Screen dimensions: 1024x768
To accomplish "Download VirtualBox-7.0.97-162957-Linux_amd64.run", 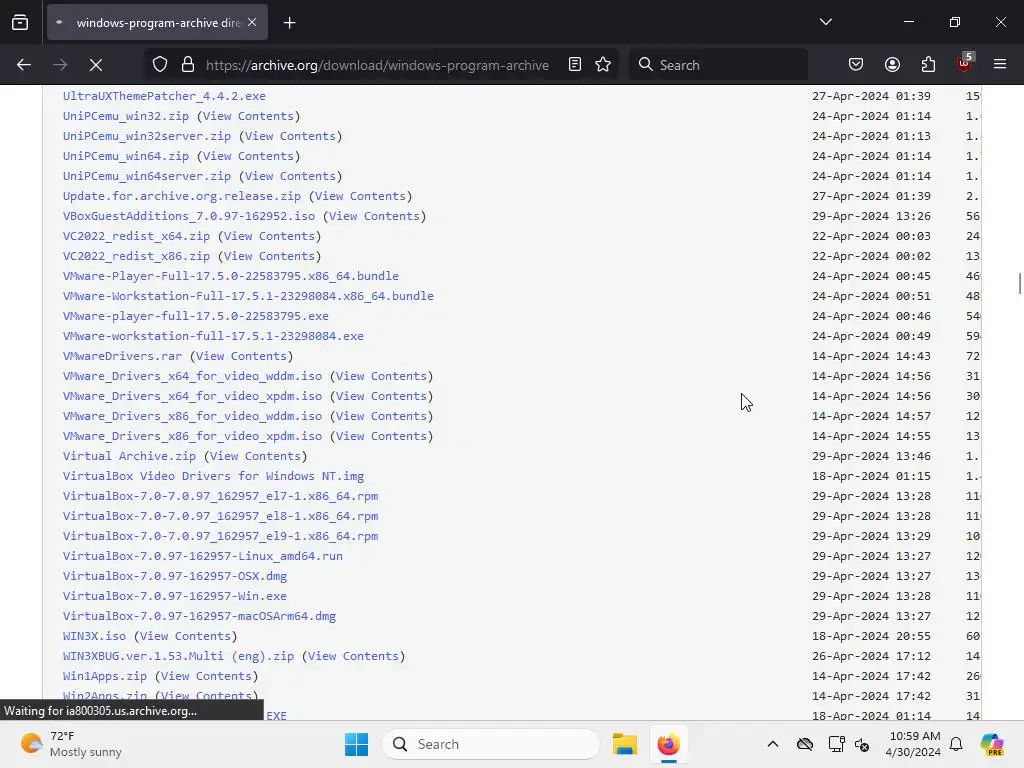I will [x=202, y=556].
